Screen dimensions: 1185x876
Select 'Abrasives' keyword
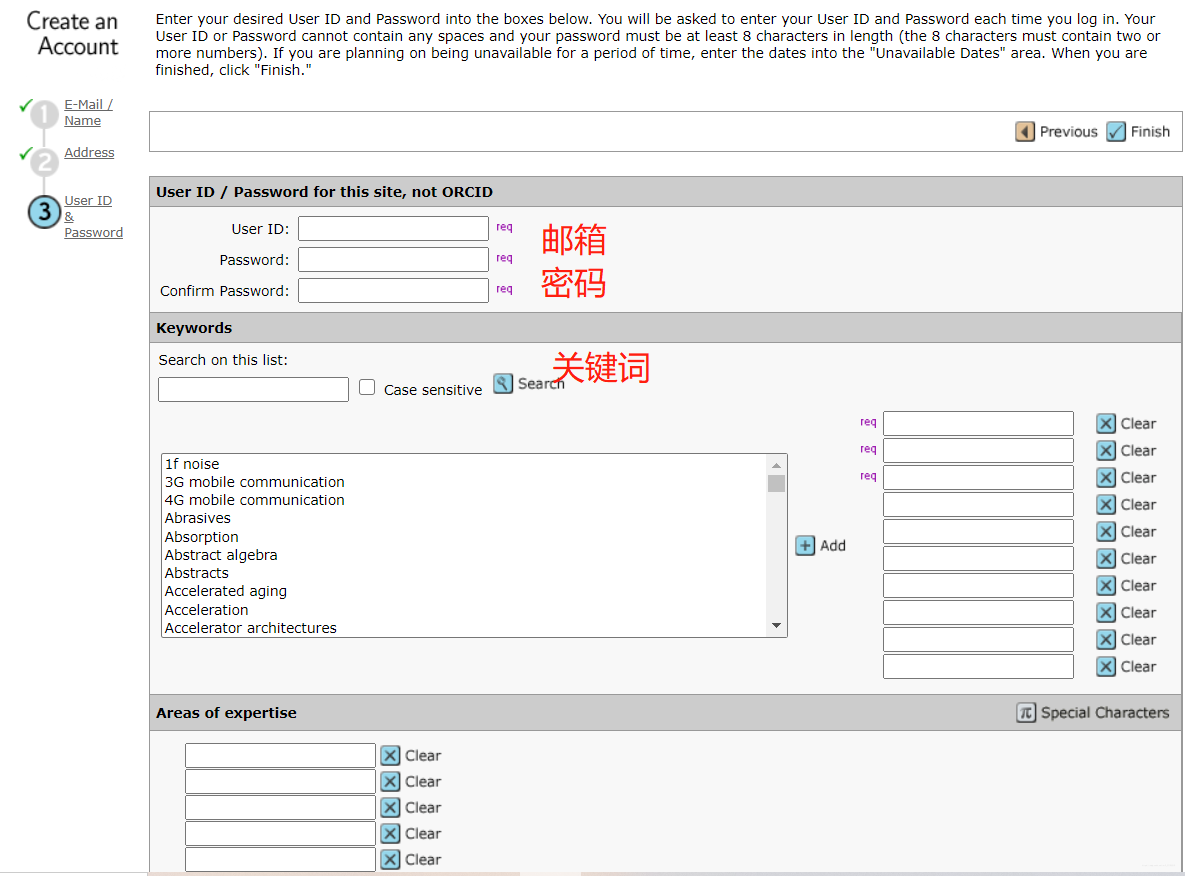[197, 518]
